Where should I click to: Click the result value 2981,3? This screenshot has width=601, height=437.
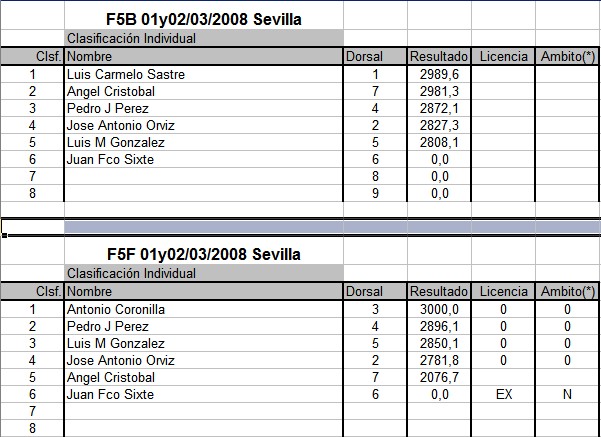coord(439,91)
